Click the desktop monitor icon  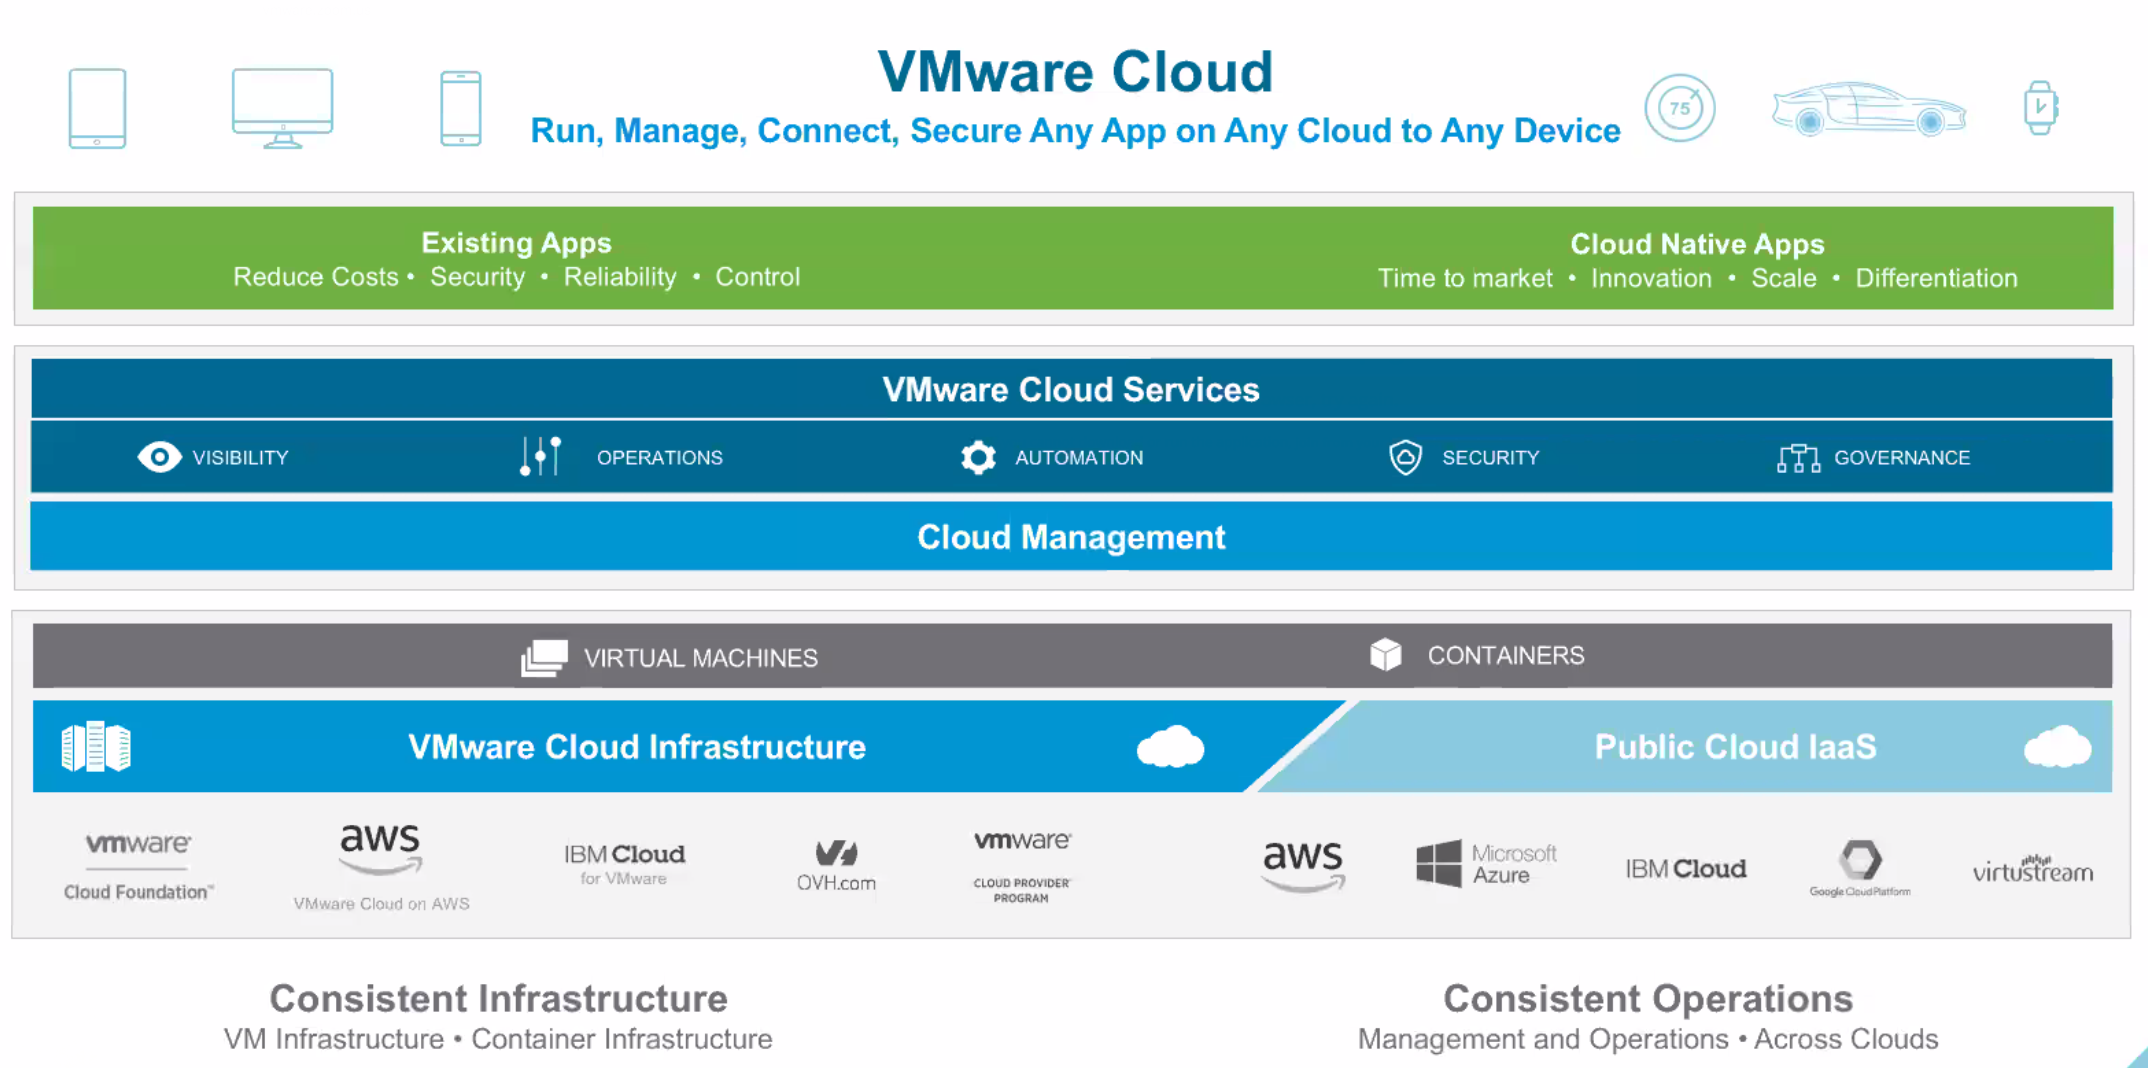[x=282, y=108]
